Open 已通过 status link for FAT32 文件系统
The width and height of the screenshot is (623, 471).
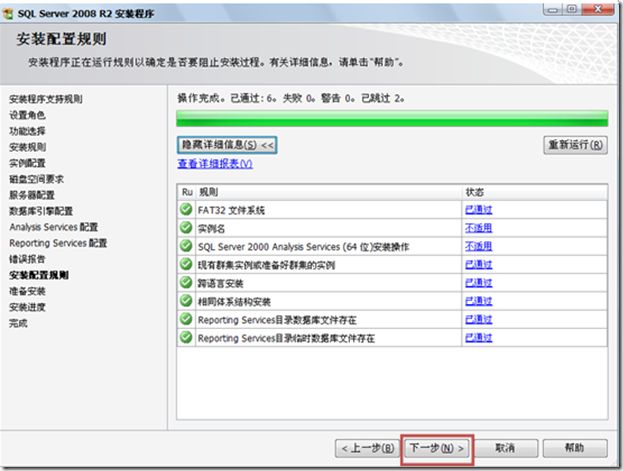pyautogui.click(x=478, y=209)
